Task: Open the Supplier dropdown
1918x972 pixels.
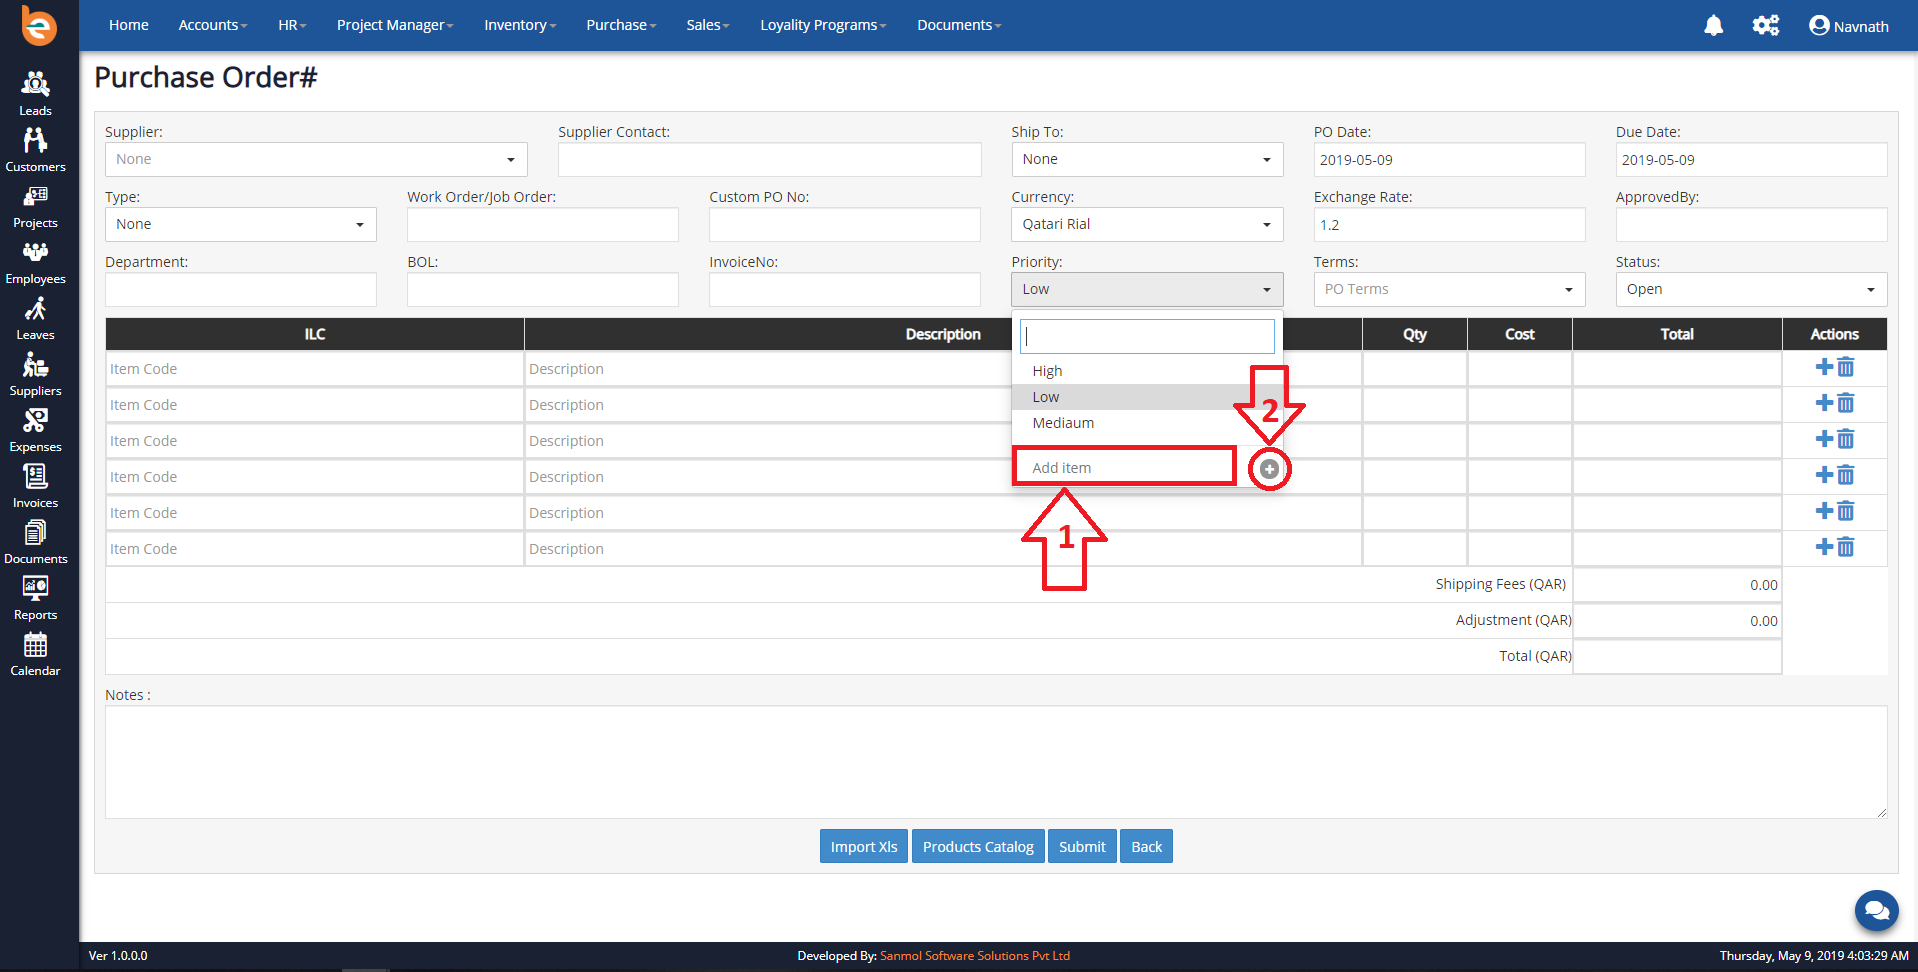Action: tap(316, 160)
